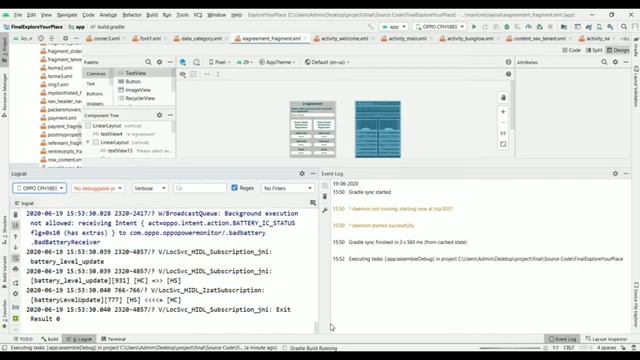Click the Debug app bug icon in toolbar
Image resolution: width=640 pixels, height=360 pixels.
coord(507,27)
